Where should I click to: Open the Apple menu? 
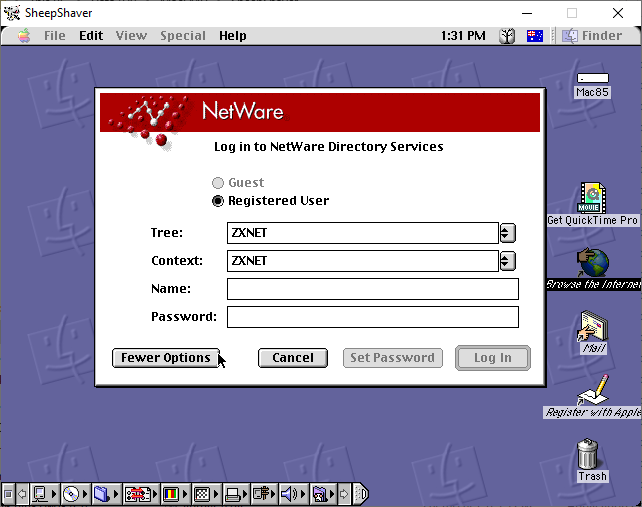point(24,36)
